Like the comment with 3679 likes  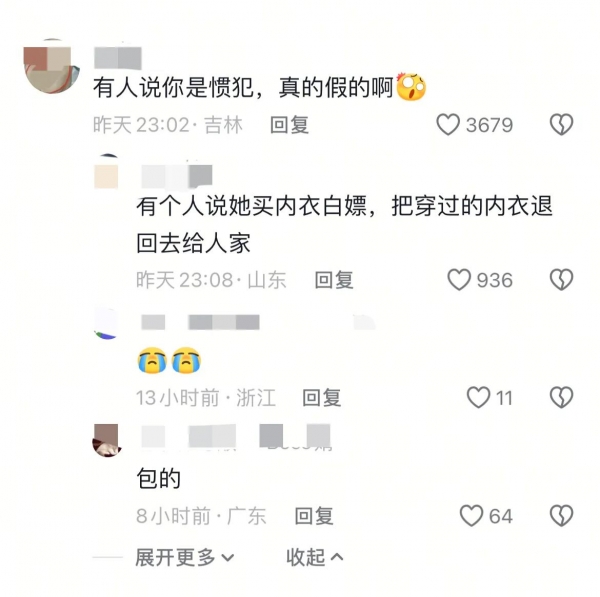tap(448, 125)
